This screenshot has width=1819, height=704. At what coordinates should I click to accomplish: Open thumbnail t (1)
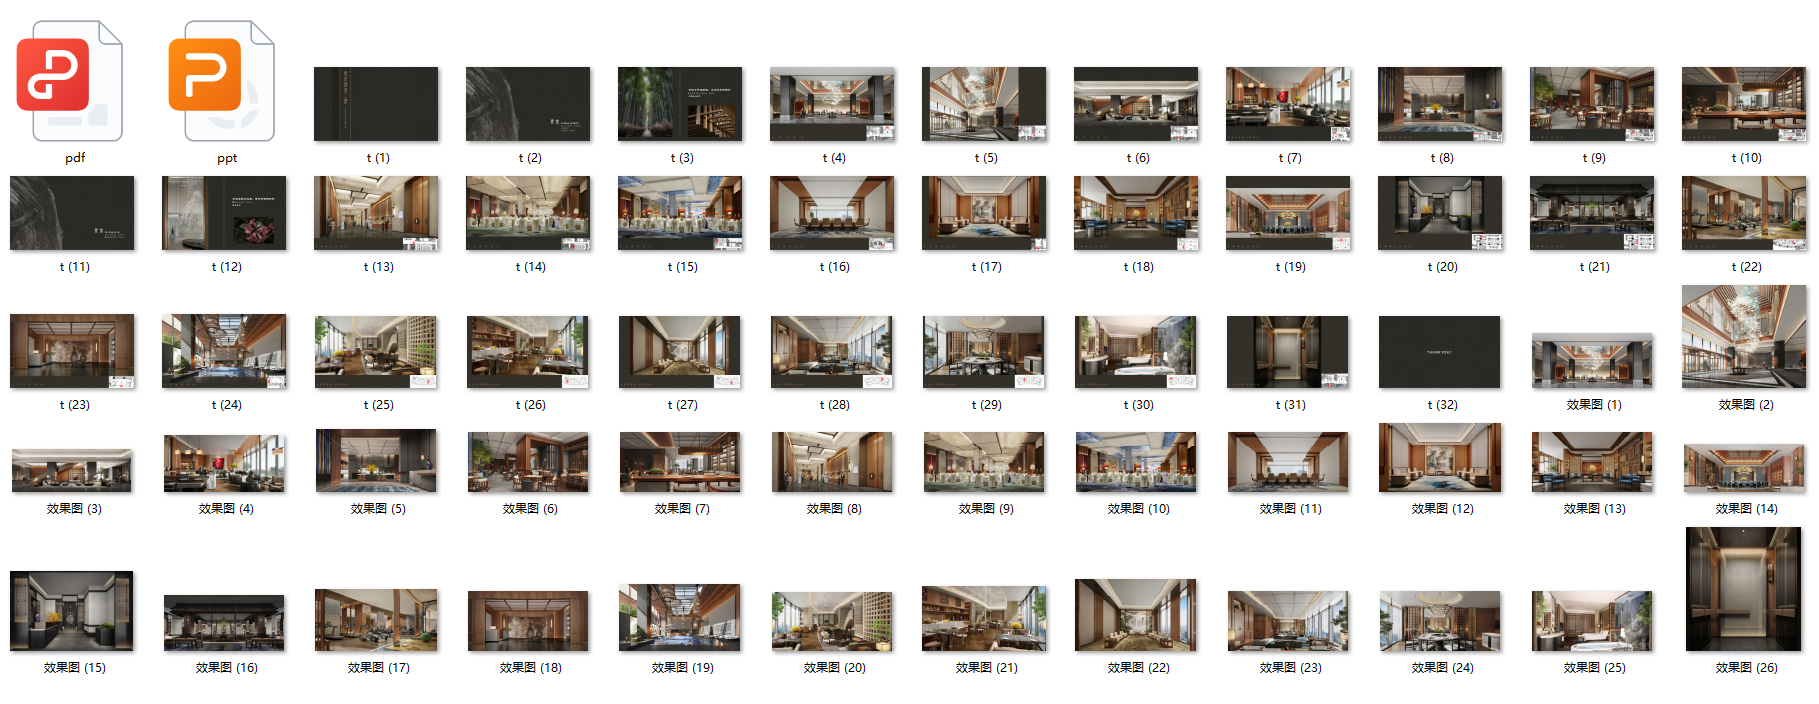[376, 104]
